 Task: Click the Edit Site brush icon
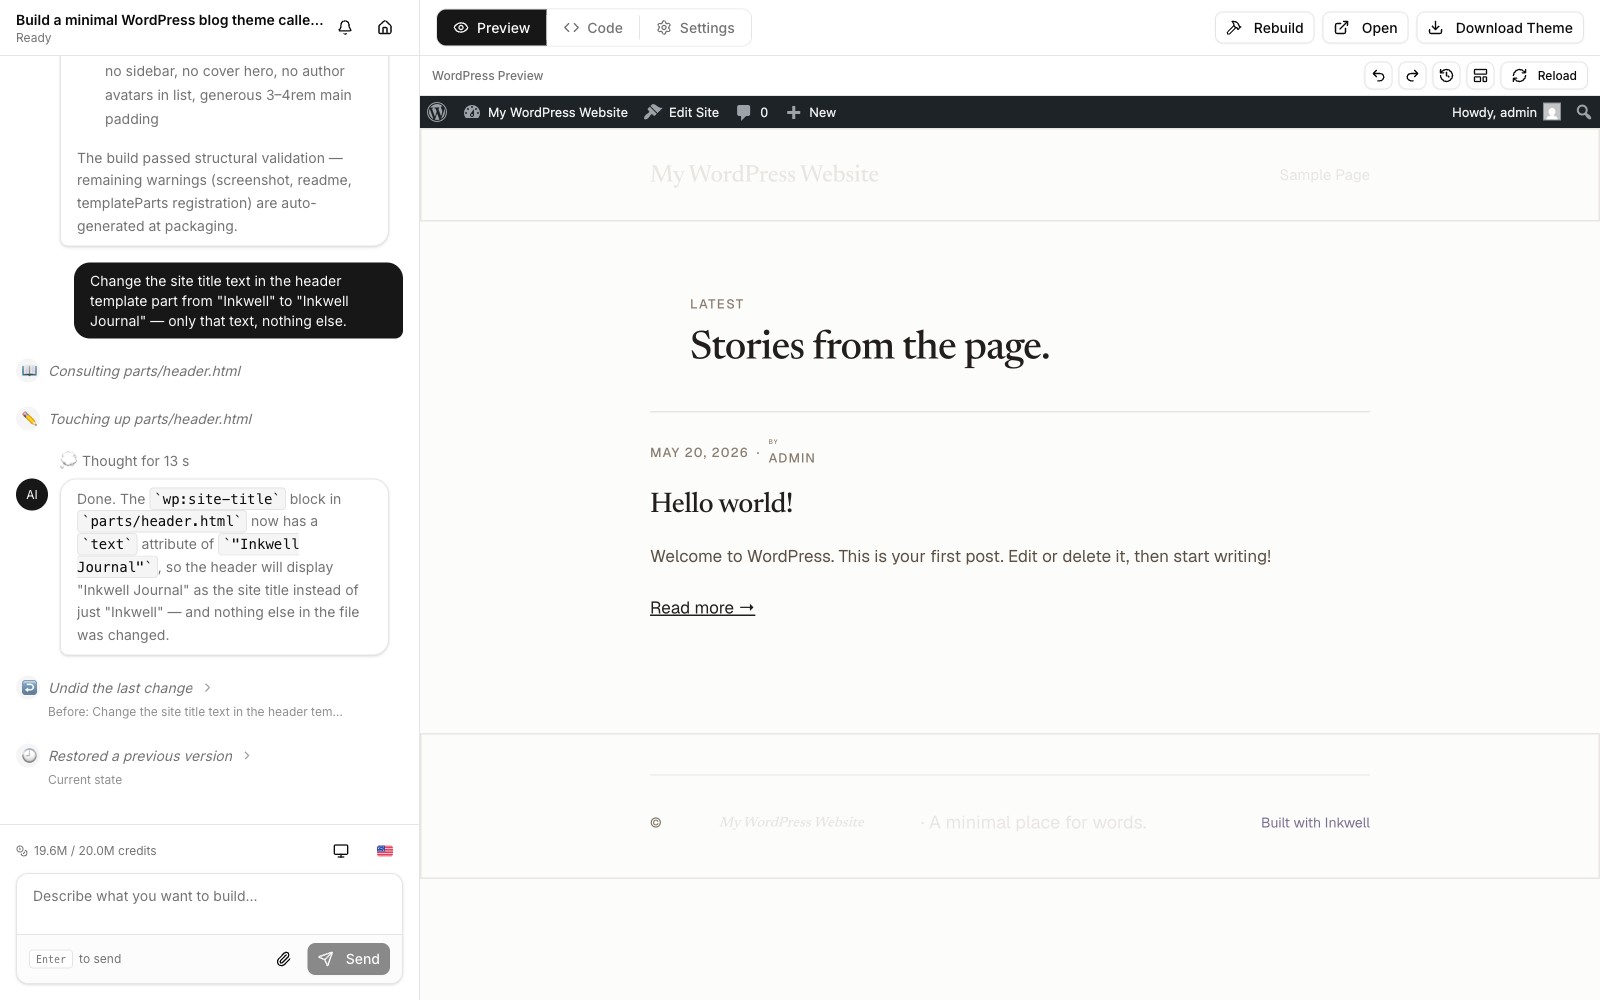point(653,112)
